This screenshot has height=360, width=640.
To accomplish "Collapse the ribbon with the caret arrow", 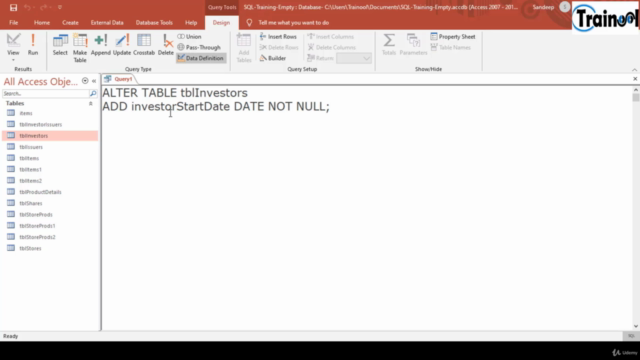I will [x=634, y=70].
